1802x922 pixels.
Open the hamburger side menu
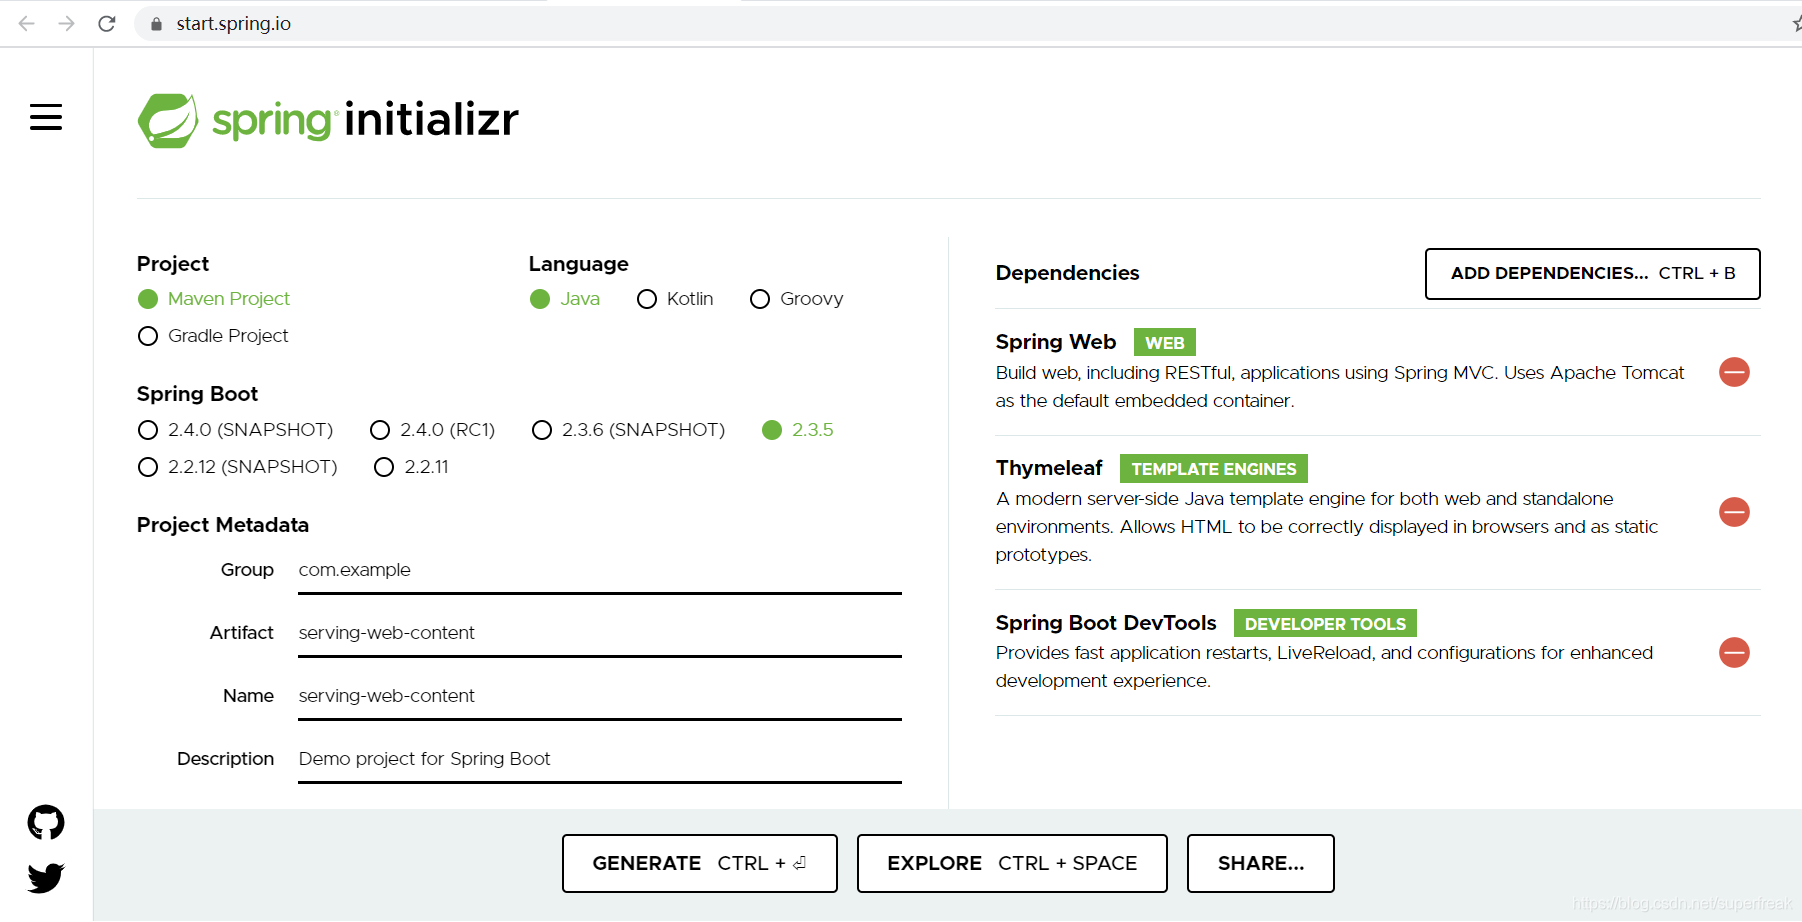click(46, 117)
